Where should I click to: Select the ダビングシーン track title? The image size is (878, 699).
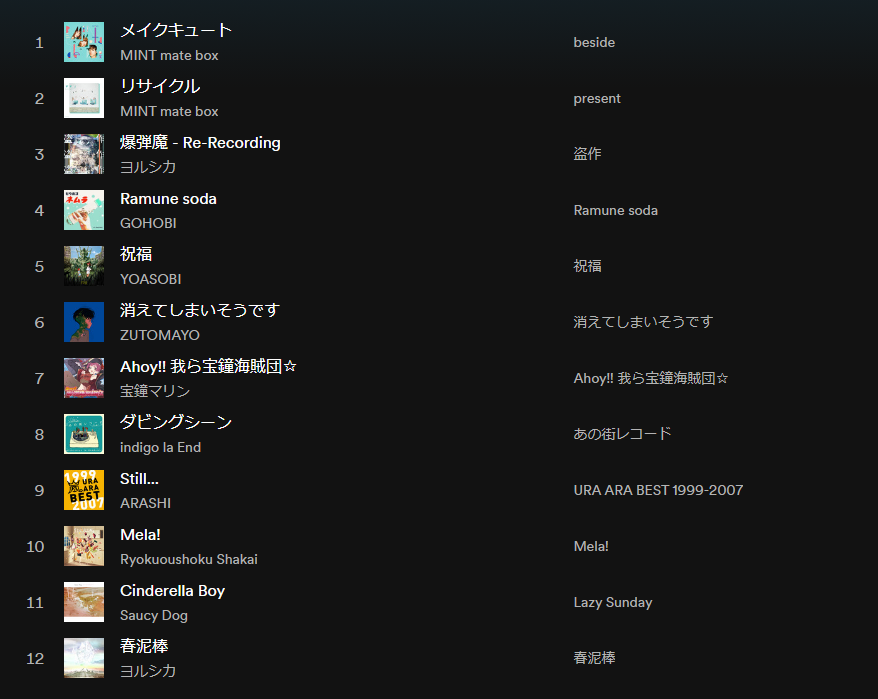(x=176, y=422)
